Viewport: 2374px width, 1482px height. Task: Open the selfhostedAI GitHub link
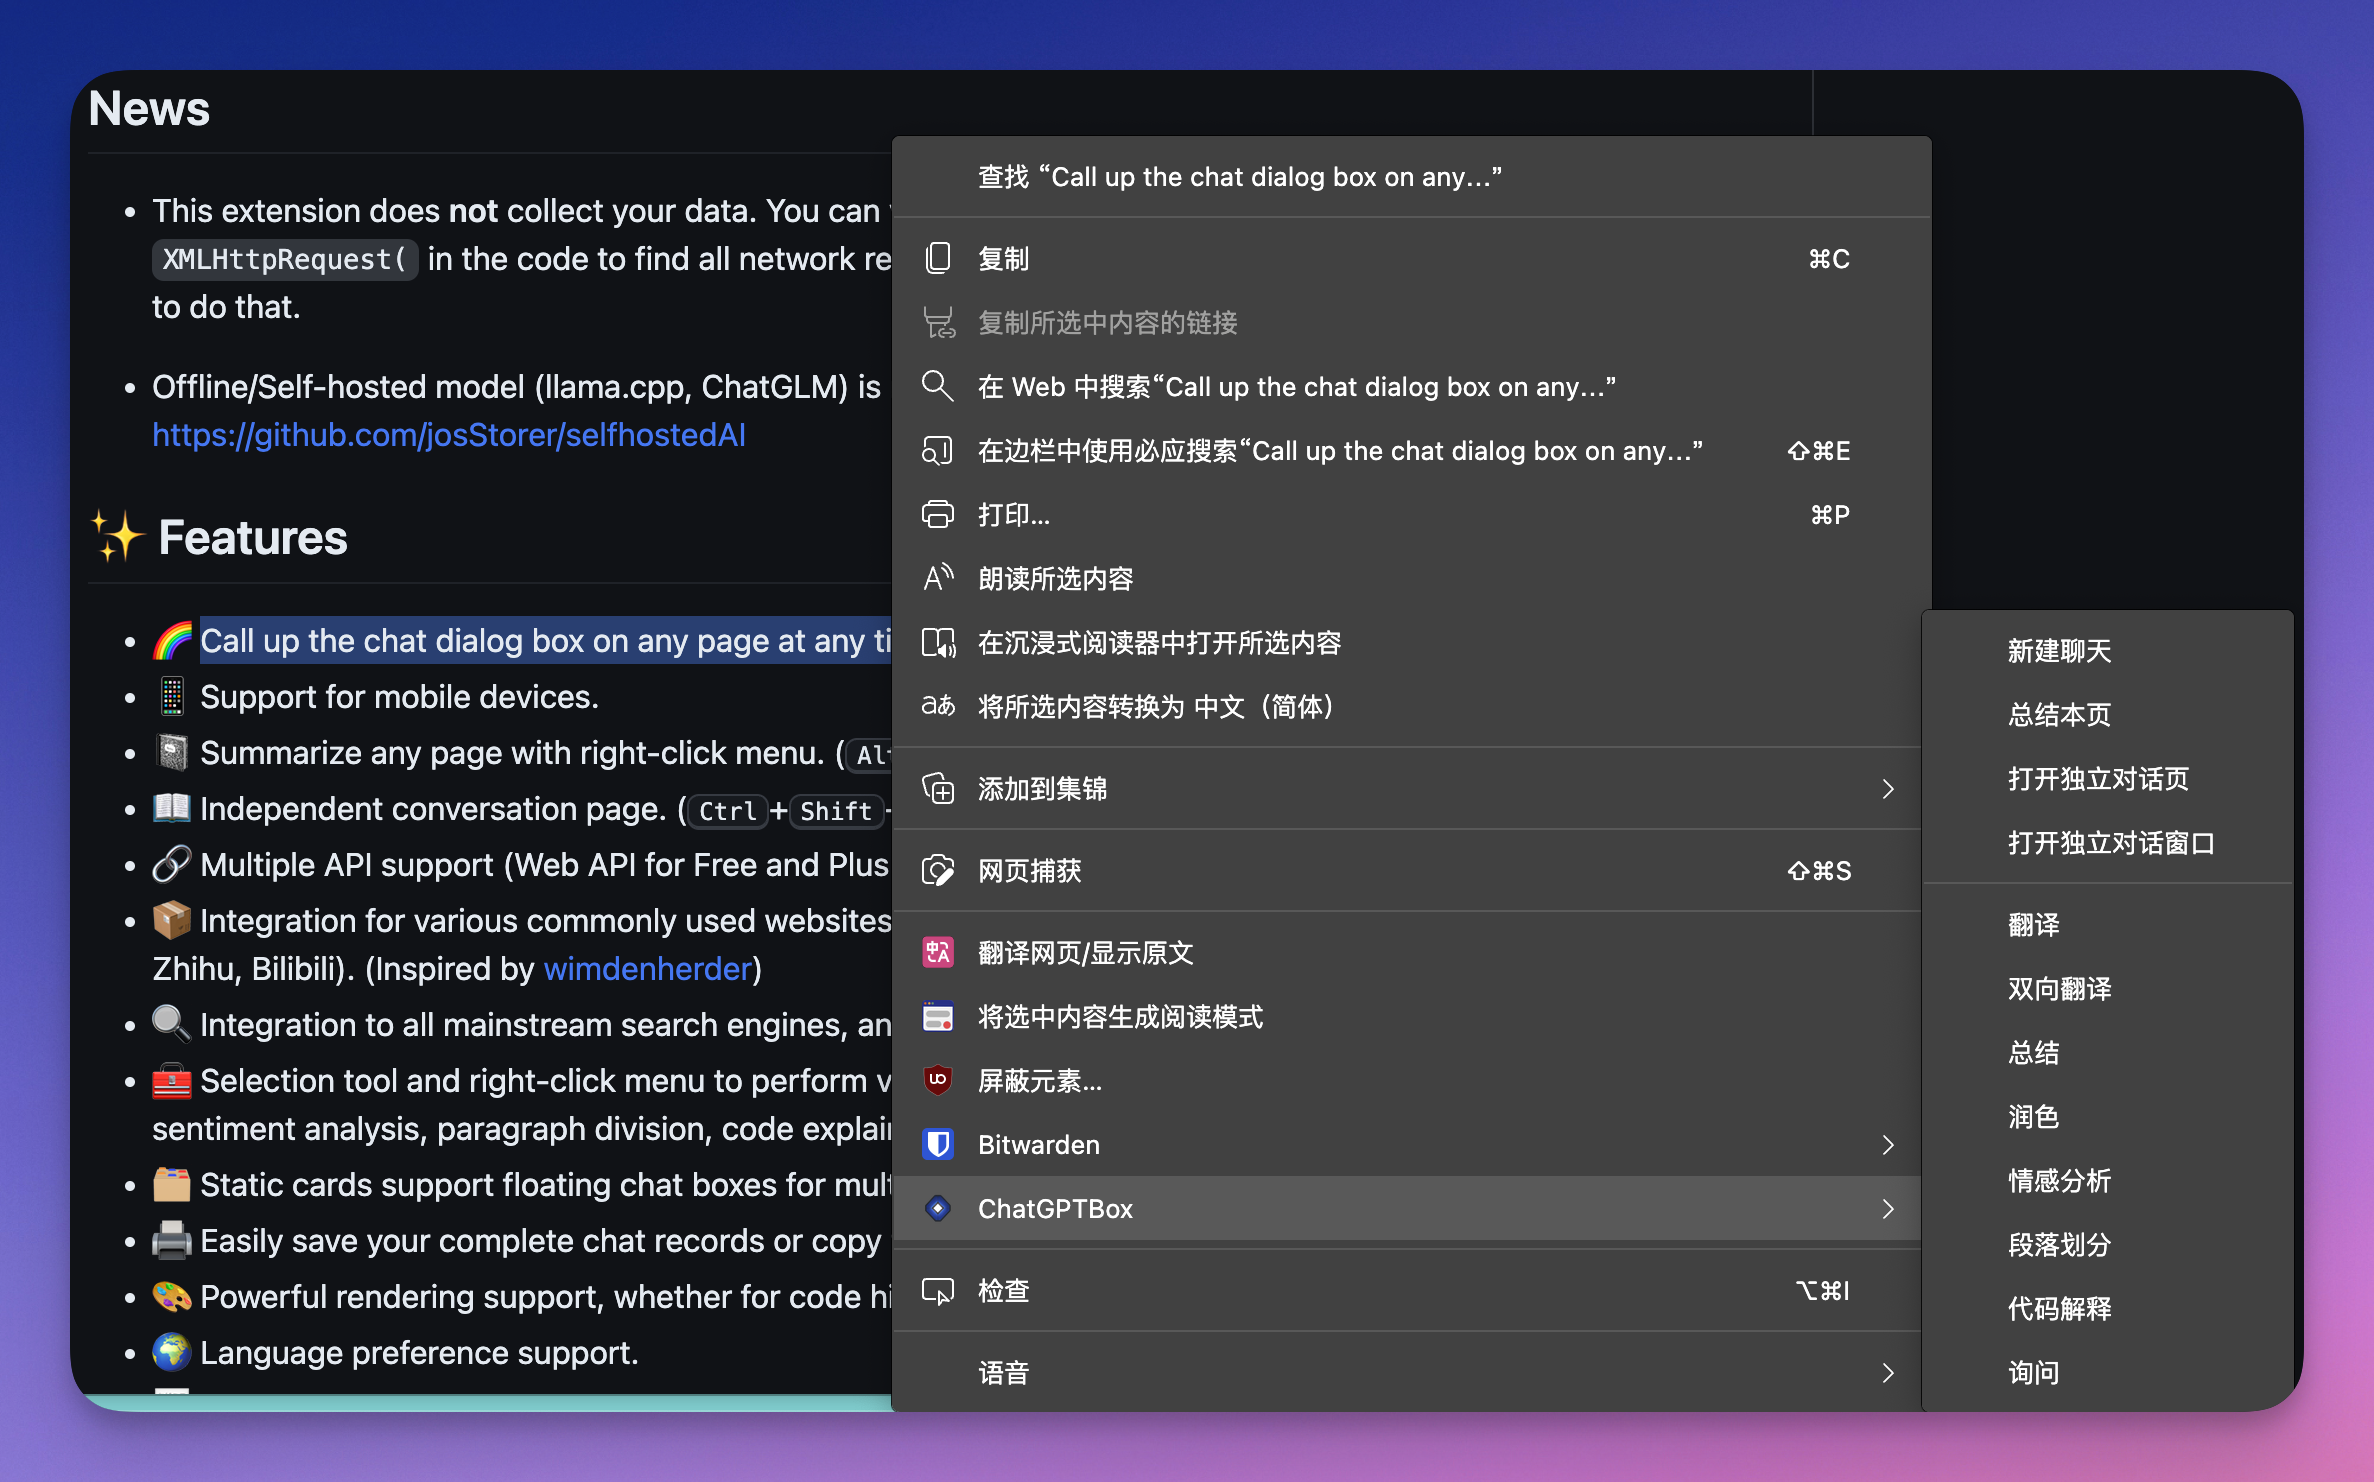[x=448, y=435]
